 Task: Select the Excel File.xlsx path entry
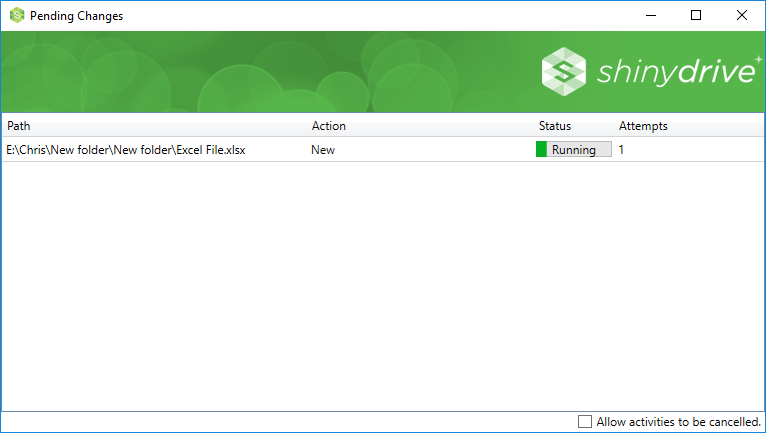[126, 150]
